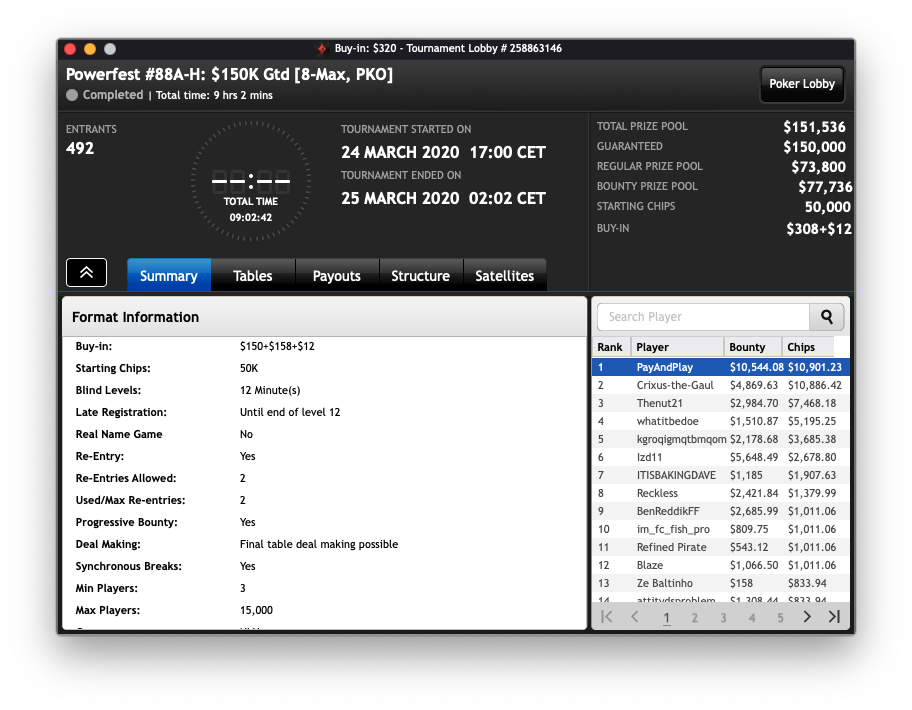912x710 pixels.
Task: Select the Summary tab
Action: (169, 276)
